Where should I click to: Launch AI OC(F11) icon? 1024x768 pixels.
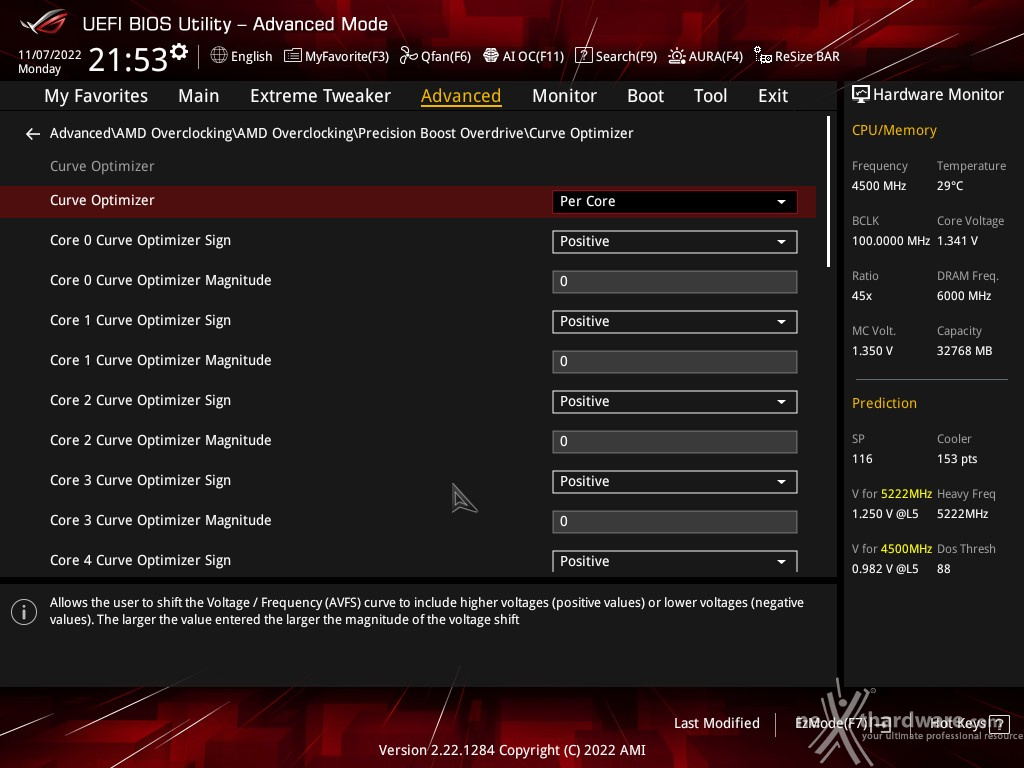pos(490,56)
